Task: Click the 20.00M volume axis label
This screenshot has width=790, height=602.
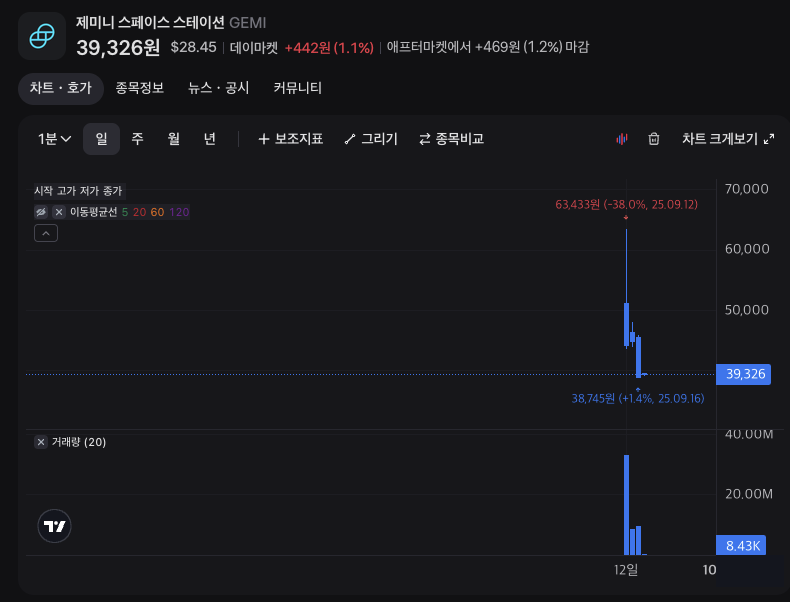Action: (x=749, y=494)
